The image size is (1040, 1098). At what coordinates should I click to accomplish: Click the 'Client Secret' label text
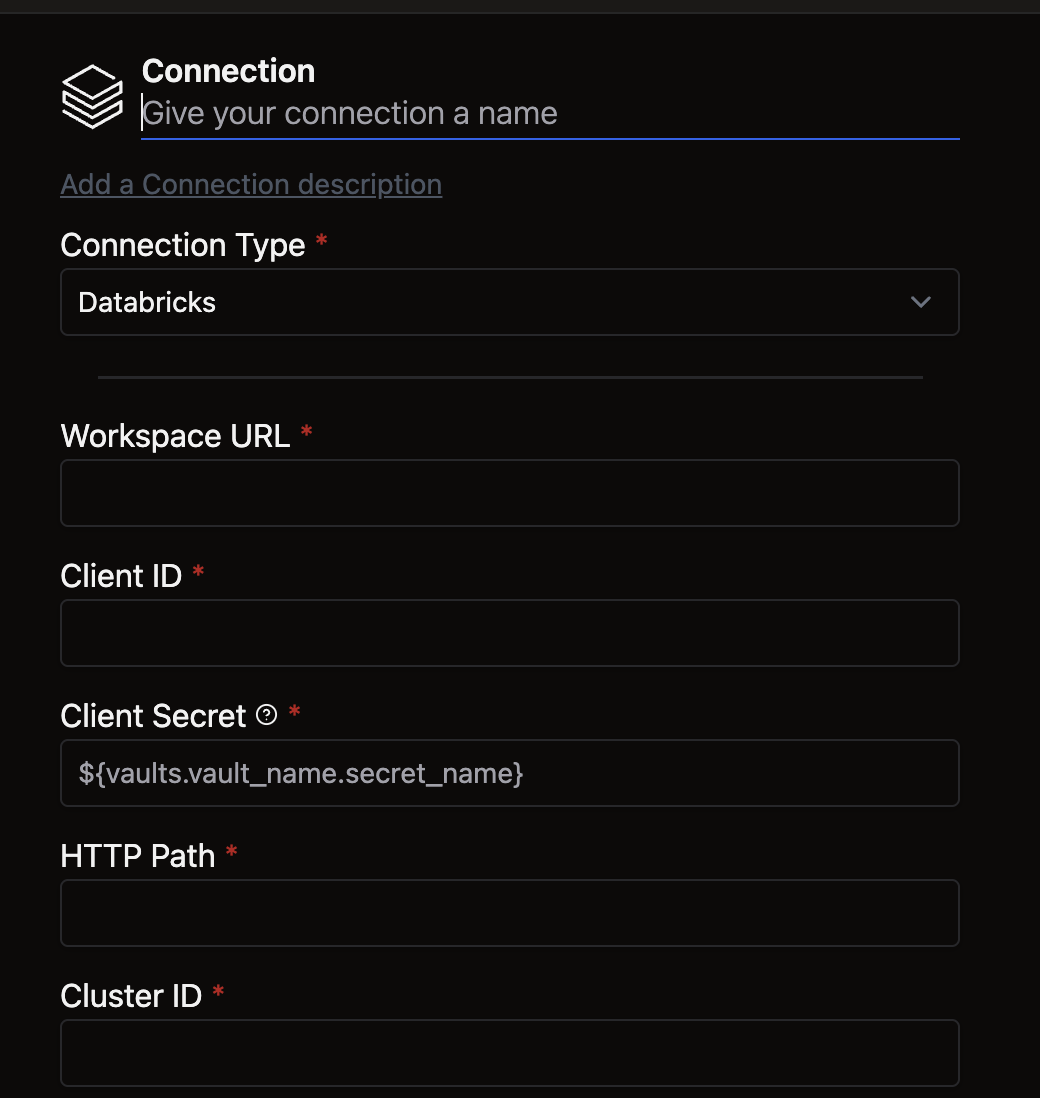click(153, 716)
